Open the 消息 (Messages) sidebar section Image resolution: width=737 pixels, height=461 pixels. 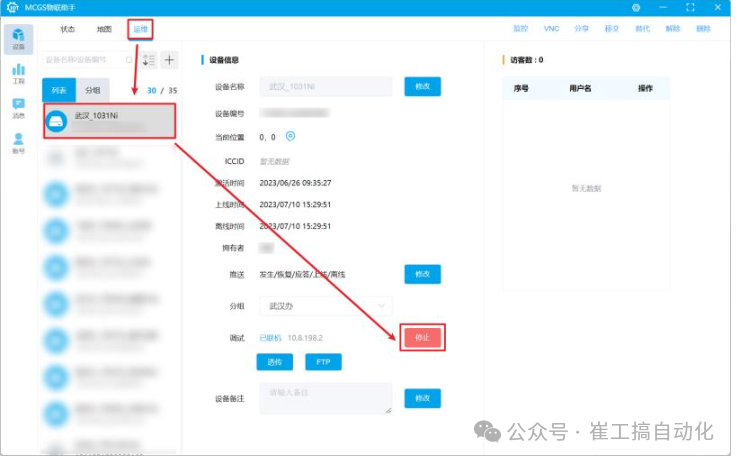tap(18, 109)
